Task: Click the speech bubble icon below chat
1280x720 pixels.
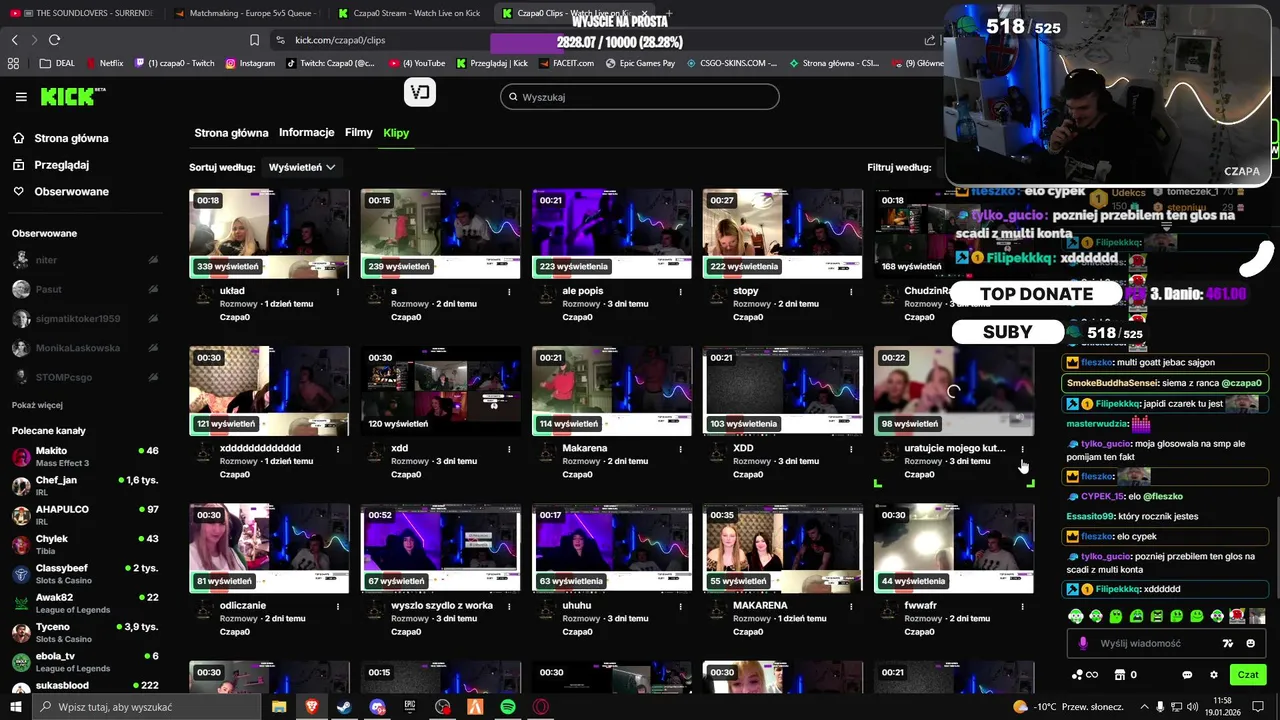Action: (x=1187, y=675)
